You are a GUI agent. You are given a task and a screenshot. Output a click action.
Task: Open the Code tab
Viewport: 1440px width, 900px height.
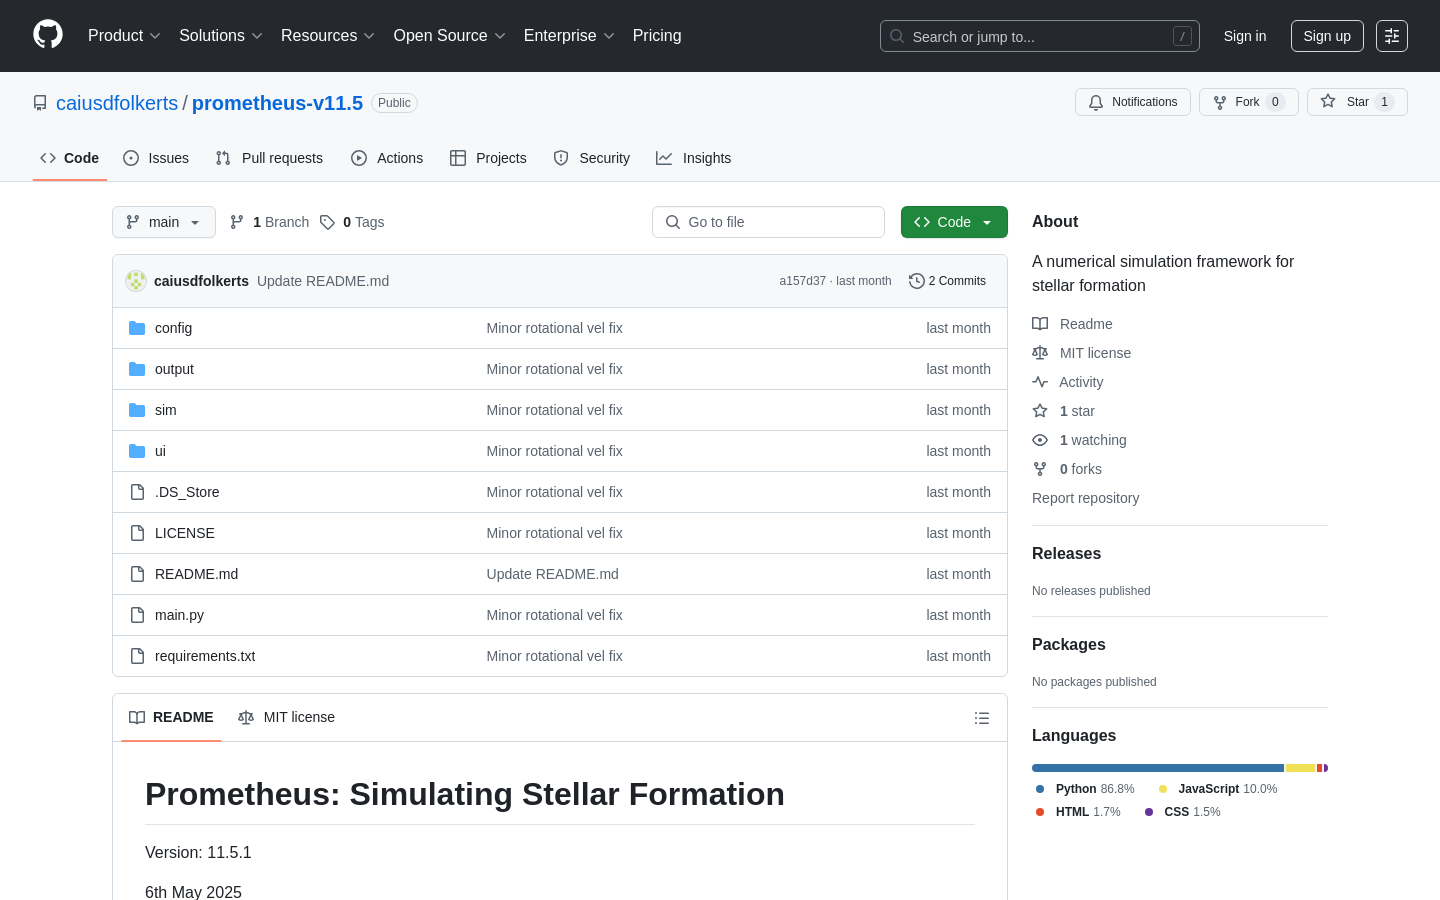(70, 158)
